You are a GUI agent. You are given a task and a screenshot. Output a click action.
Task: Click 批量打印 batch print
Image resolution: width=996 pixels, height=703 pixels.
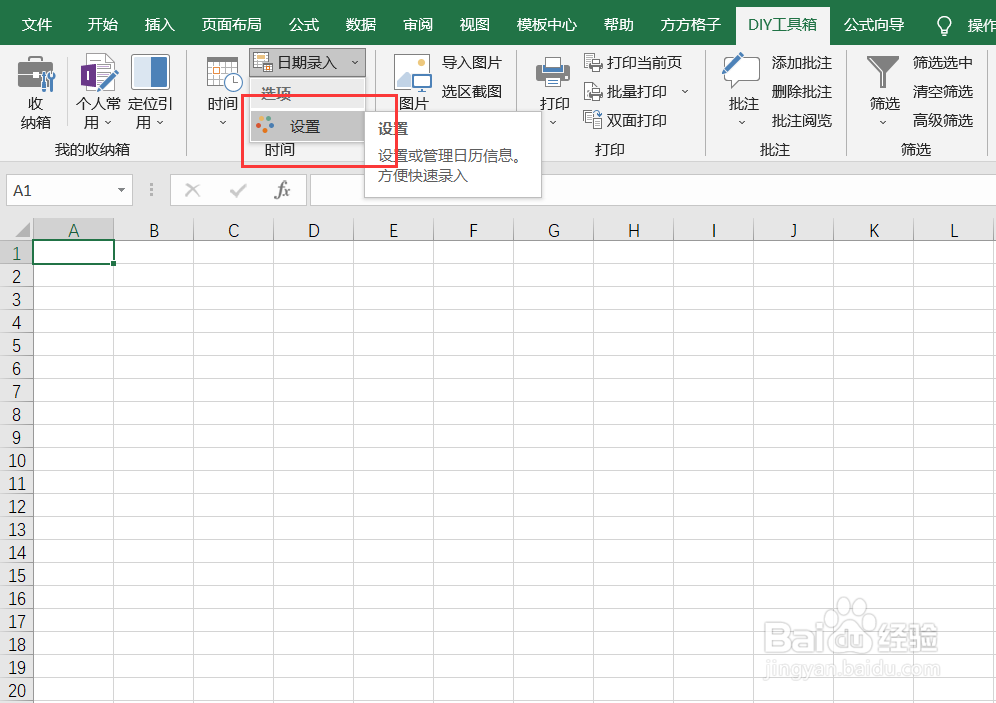[626, 92]
